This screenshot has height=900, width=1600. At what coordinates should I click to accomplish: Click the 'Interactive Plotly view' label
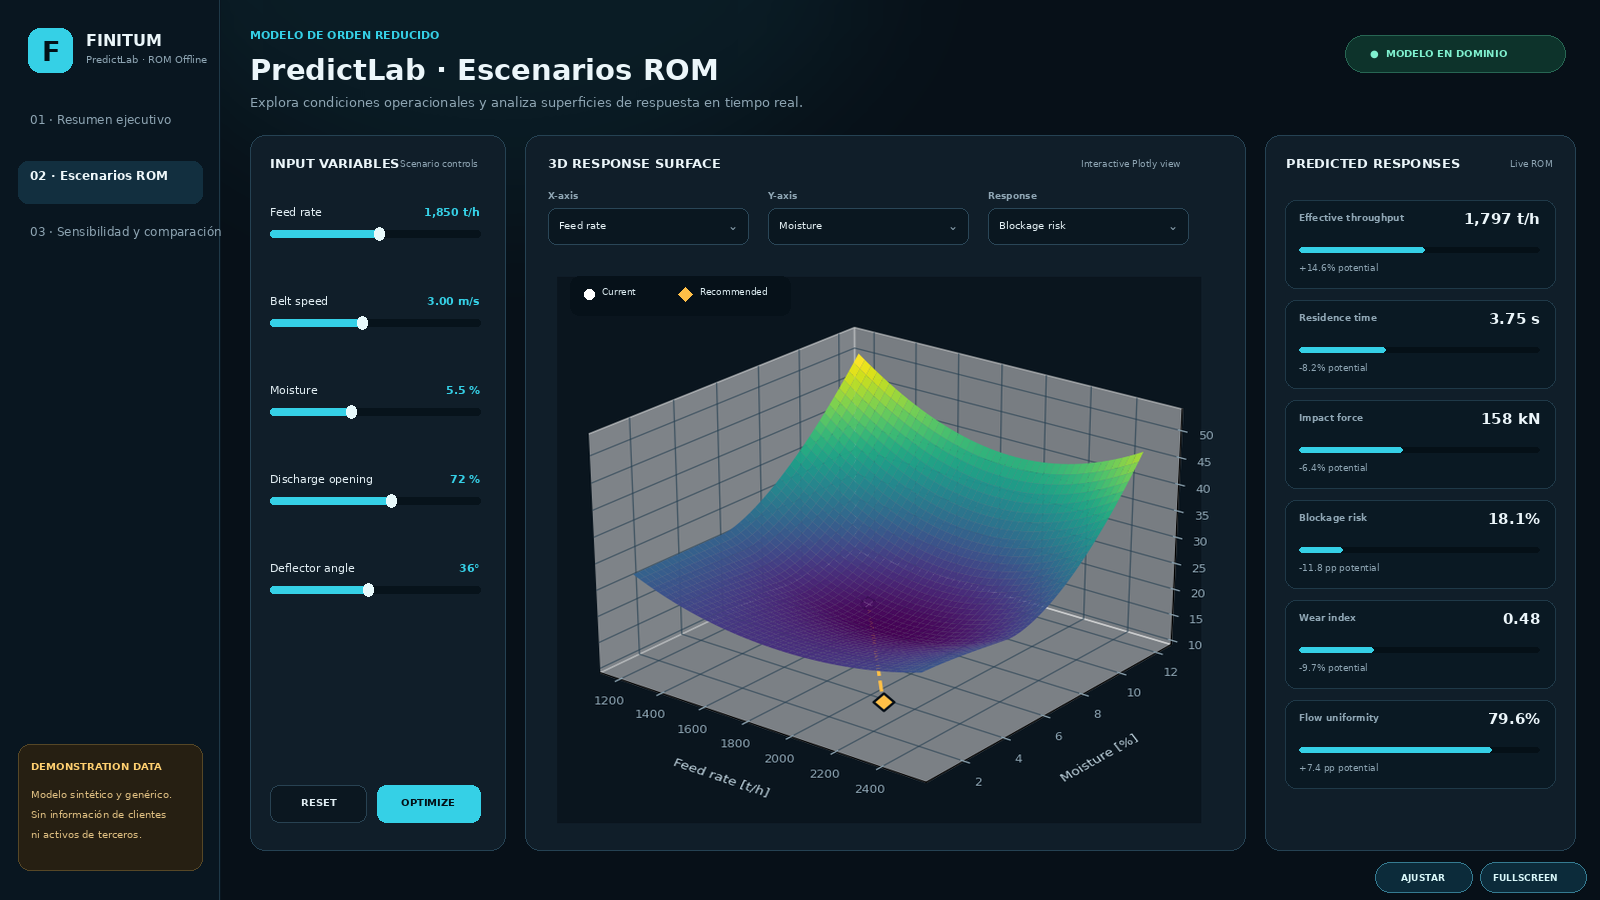[x=1130, y=164]
